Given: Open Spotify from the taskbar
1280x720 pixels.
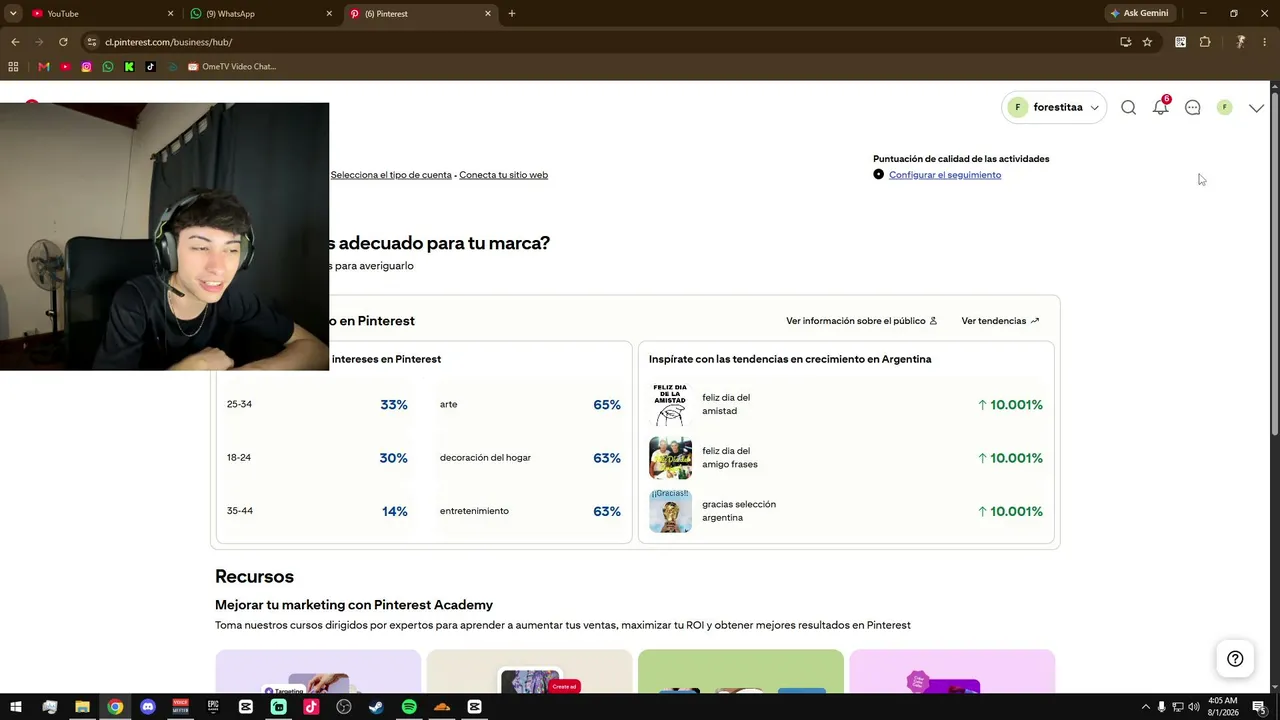Looking at the screenshot, I should 409,707.
